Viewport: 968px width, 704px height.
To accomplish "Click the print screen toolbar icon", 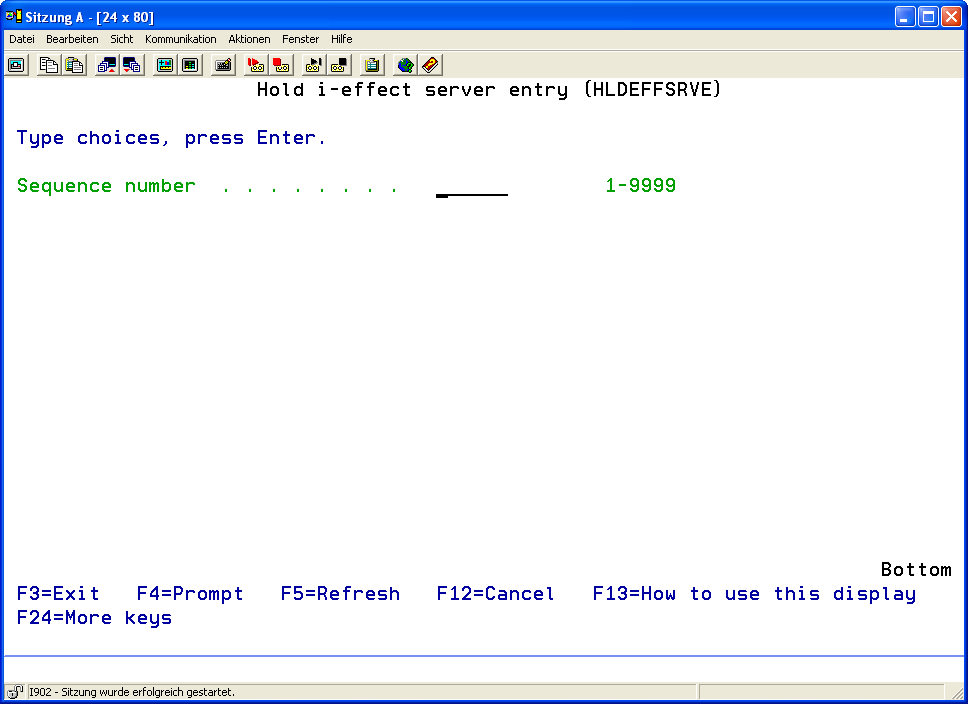I will coord(17,65).
